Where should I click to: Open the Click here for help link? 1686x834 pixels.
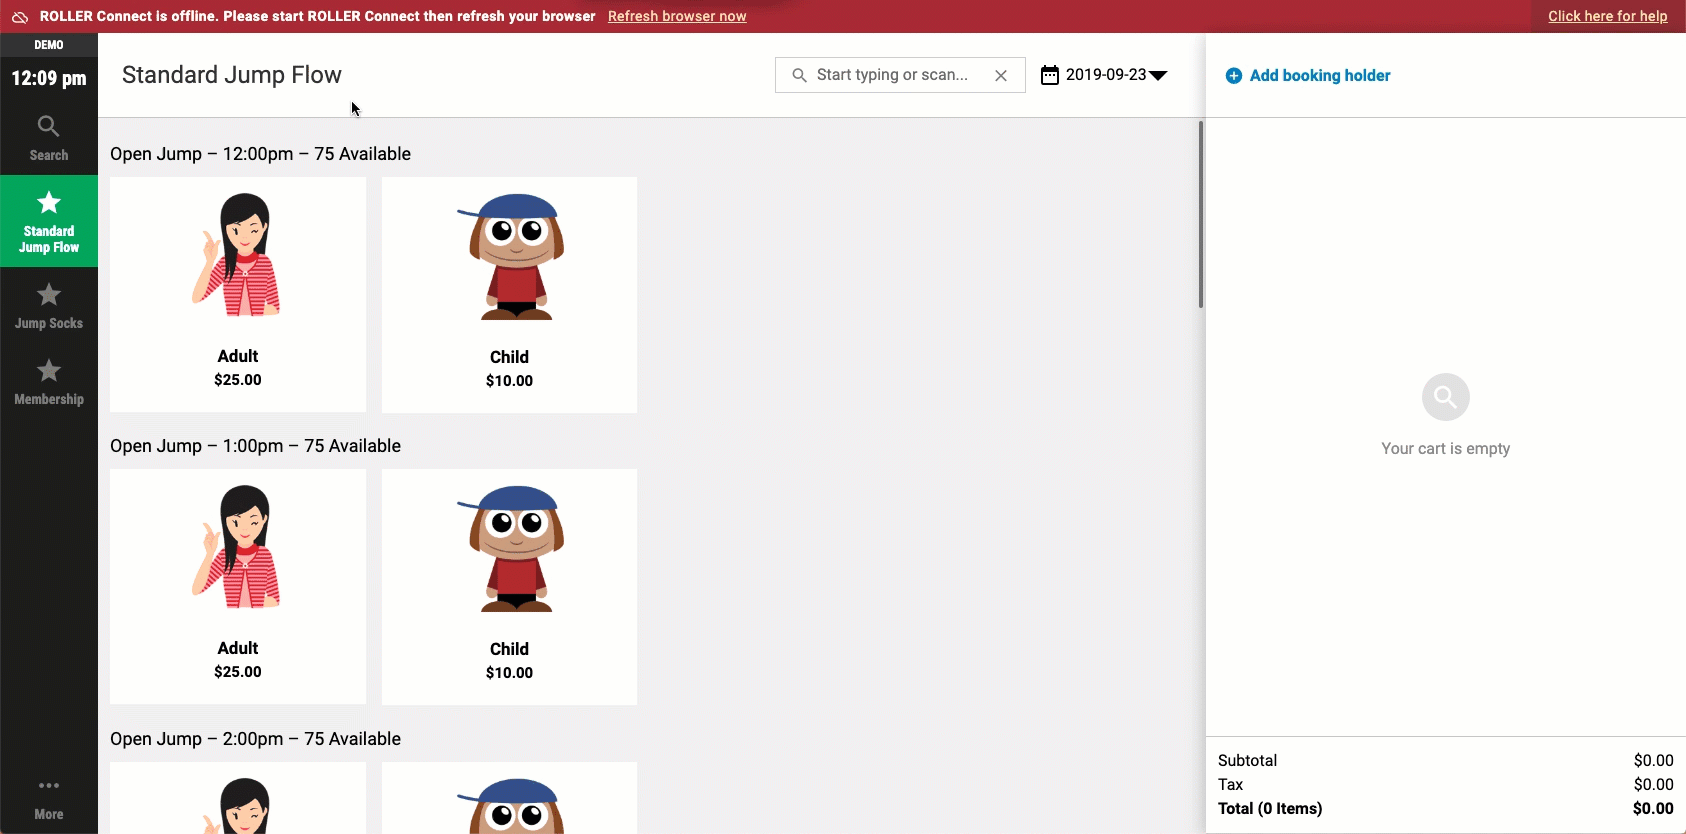[1607, 16]
